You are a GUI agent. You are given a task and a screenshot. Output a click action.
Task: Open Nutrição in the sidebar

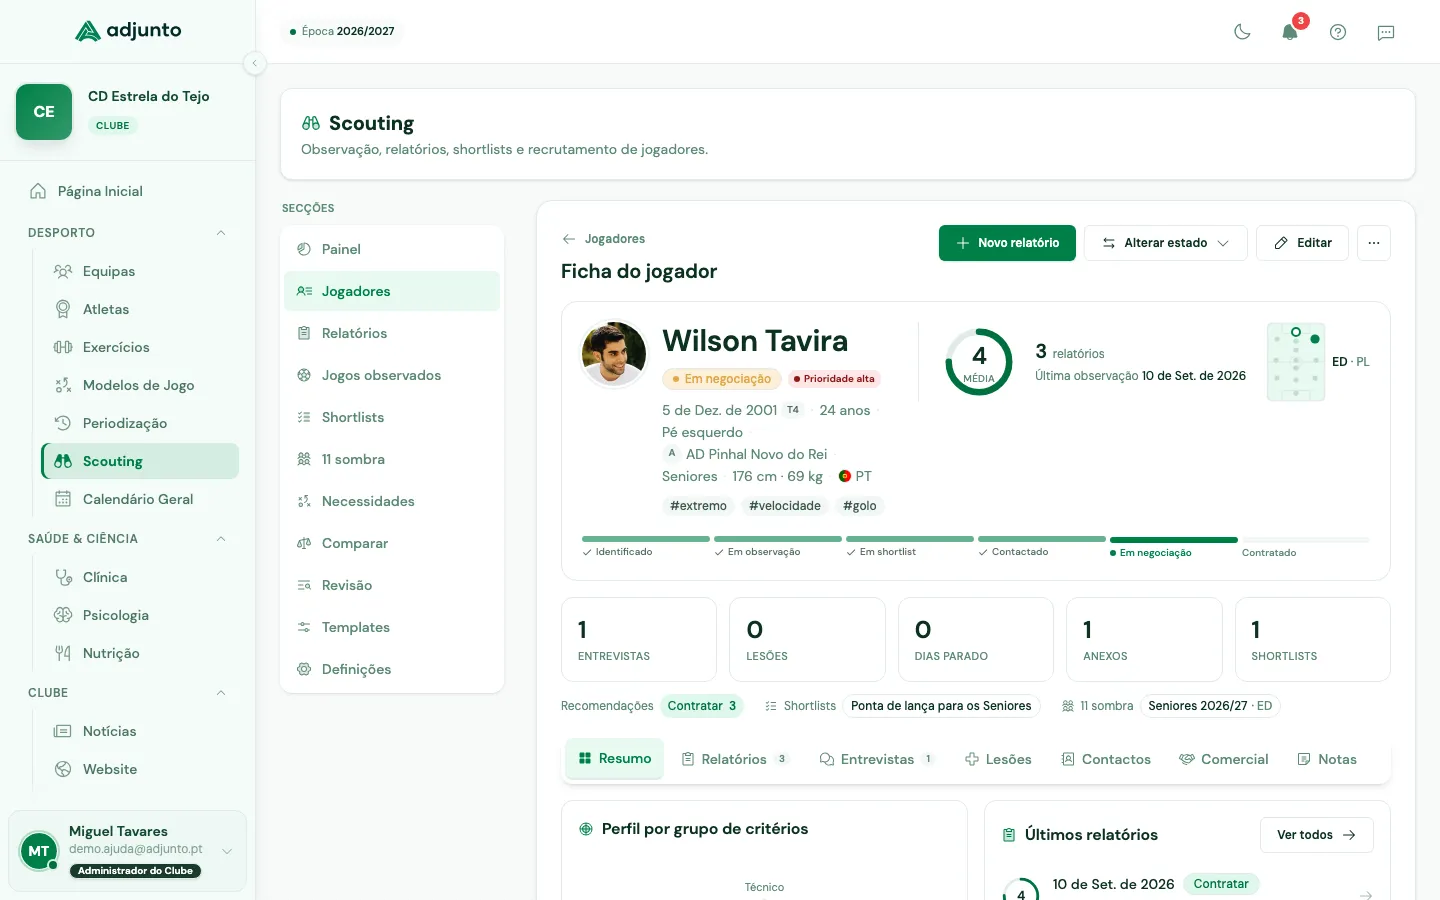coord(140,653)
